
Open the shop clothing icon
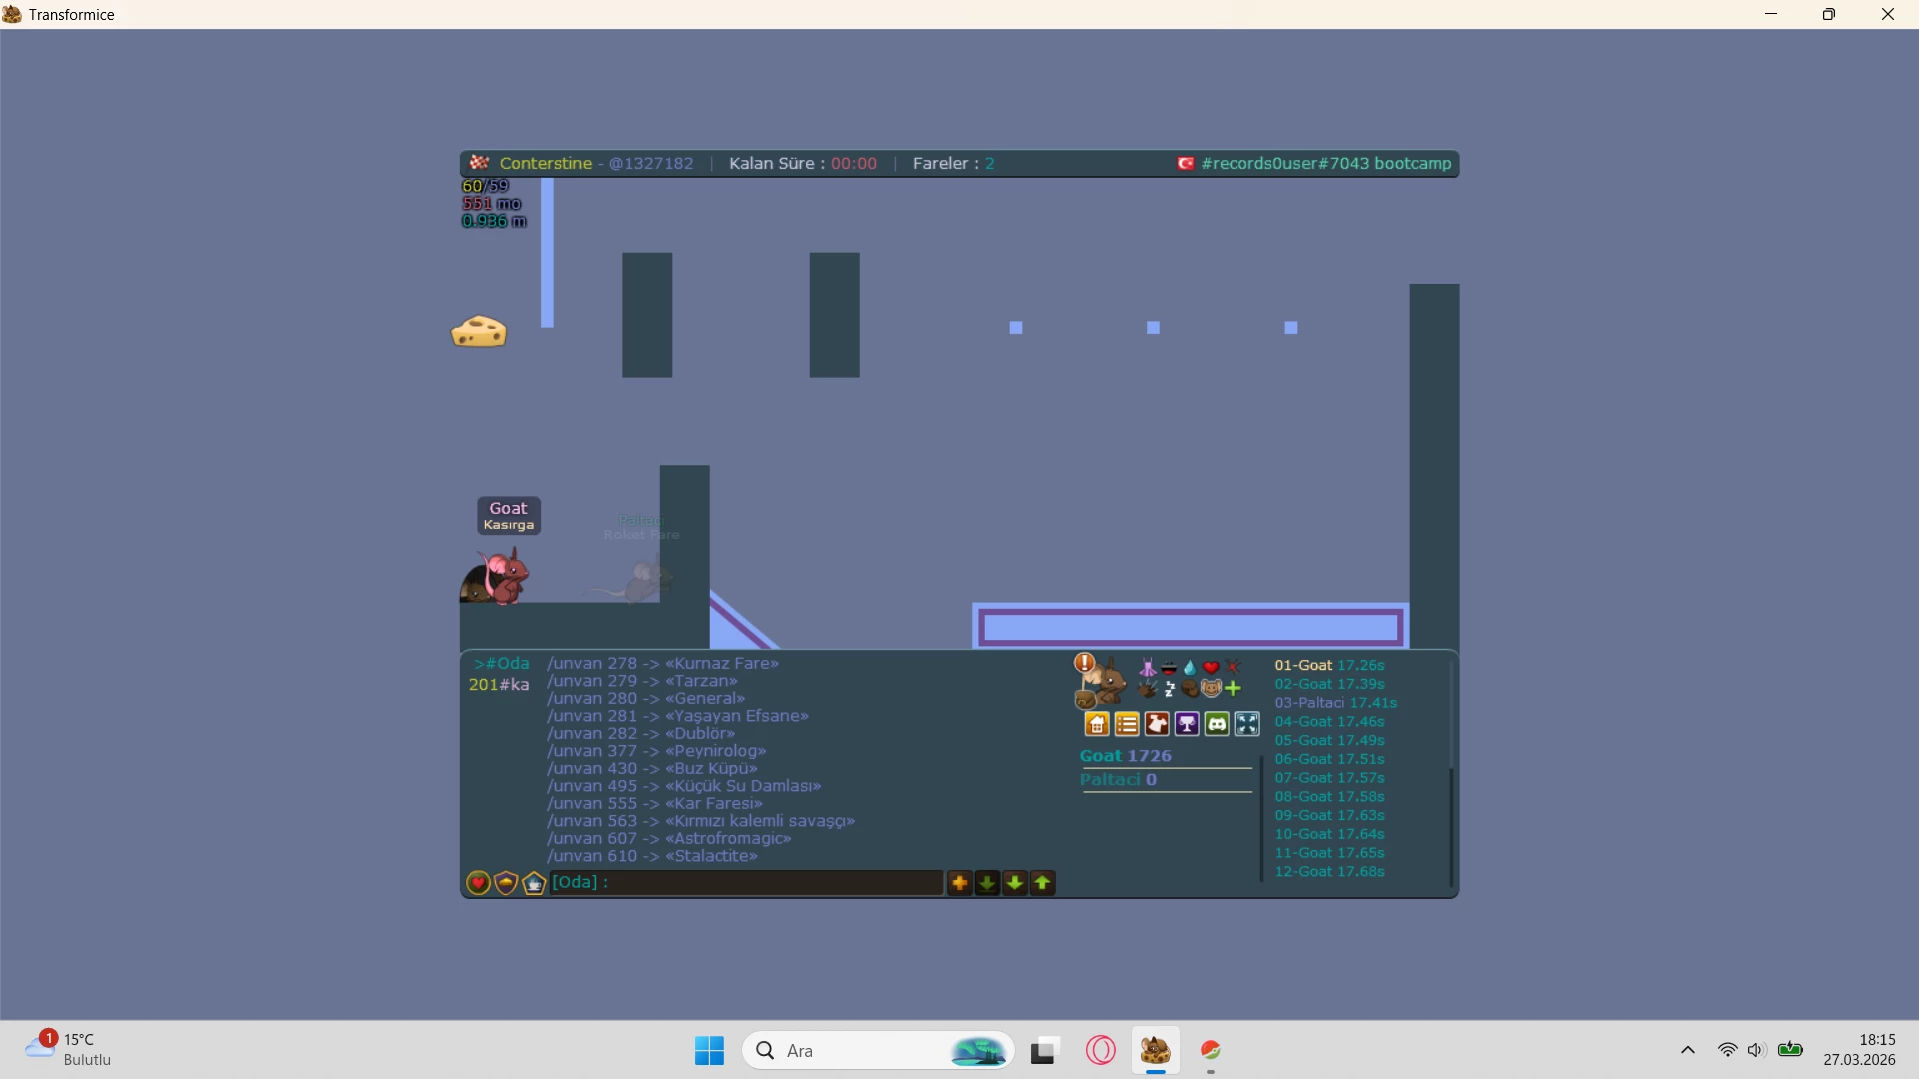pos(1157,724)
